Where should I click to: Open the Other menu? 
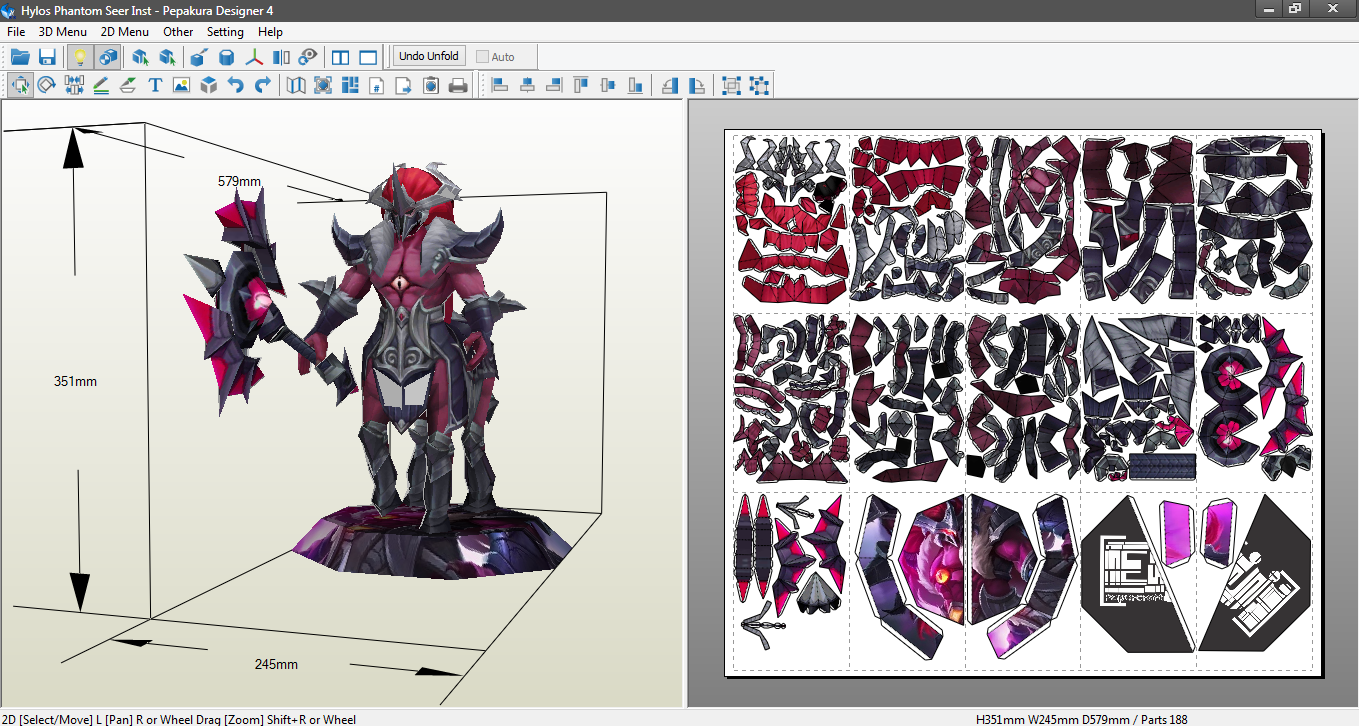click(x=178, y=31)
